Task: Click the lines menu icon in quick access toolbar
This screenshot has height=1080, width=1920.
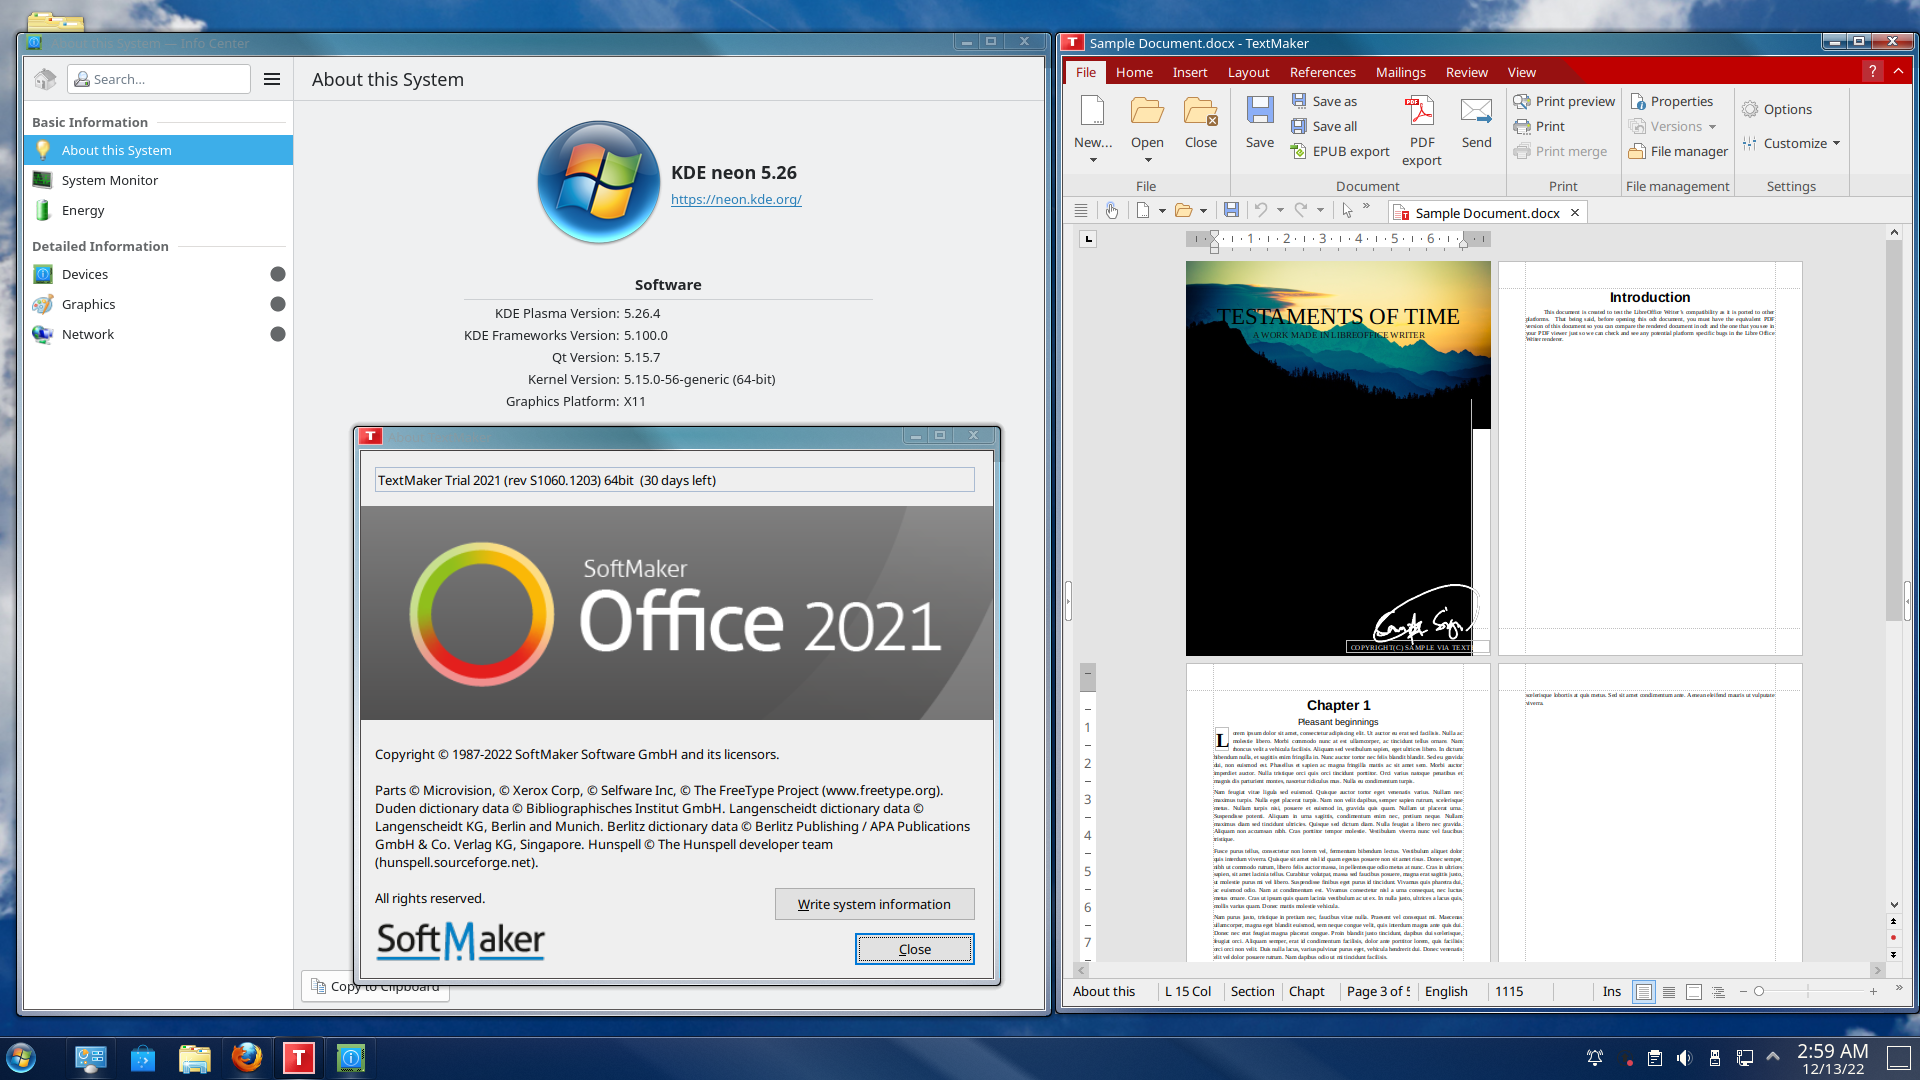Action: coord(1081,210)
